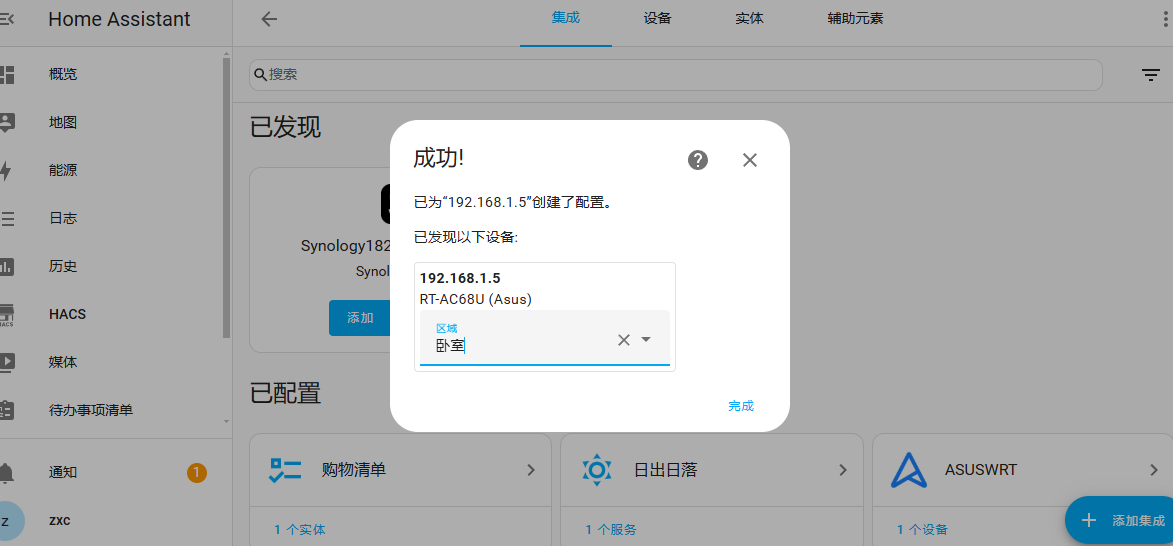The image size is (1173, 546).
Task: Go back with the arrow icon
Action: [269, 19]
